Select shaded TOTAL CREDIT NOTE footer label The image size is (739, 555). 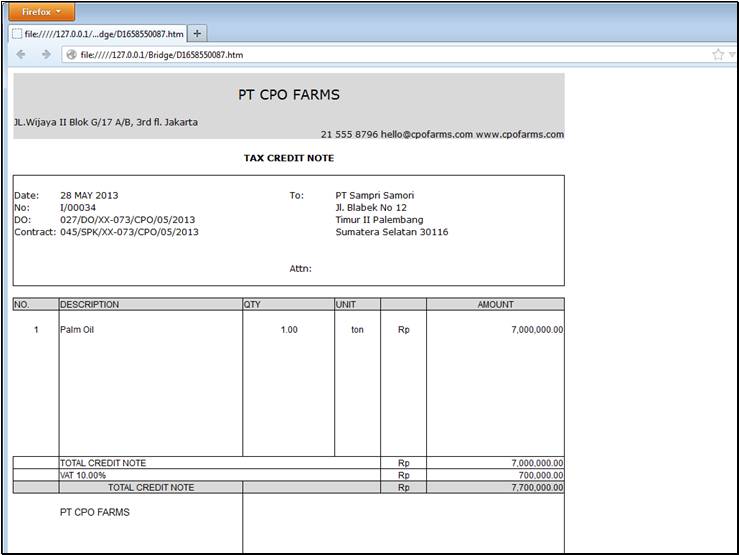(151, 487)
